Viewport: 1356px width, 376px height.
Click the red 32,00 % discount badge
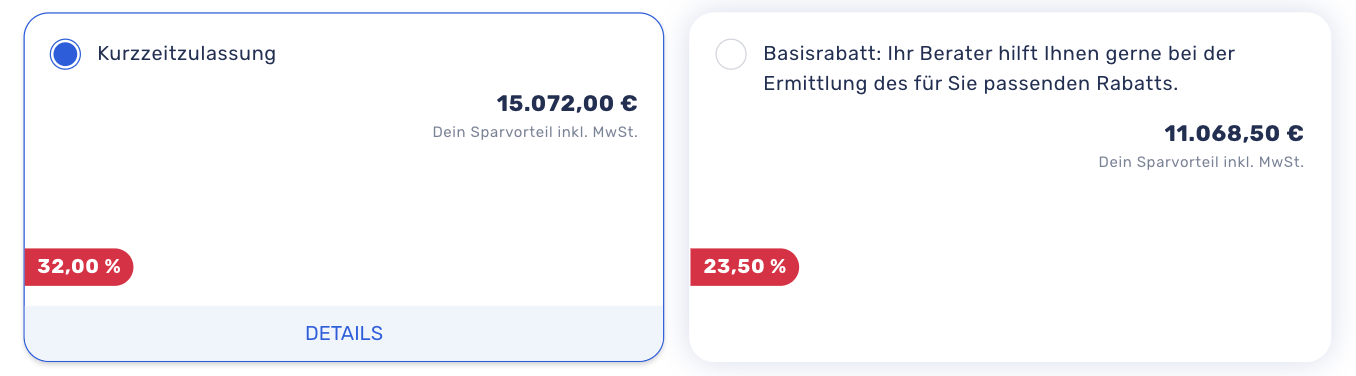79,267
